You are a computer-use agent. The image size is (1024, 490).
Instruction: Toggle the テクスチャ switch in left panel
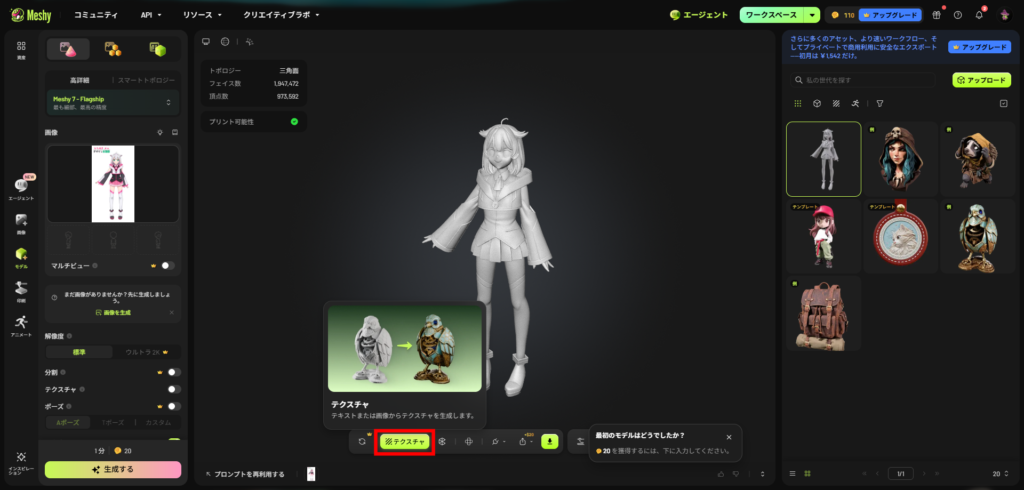(174, 389)
